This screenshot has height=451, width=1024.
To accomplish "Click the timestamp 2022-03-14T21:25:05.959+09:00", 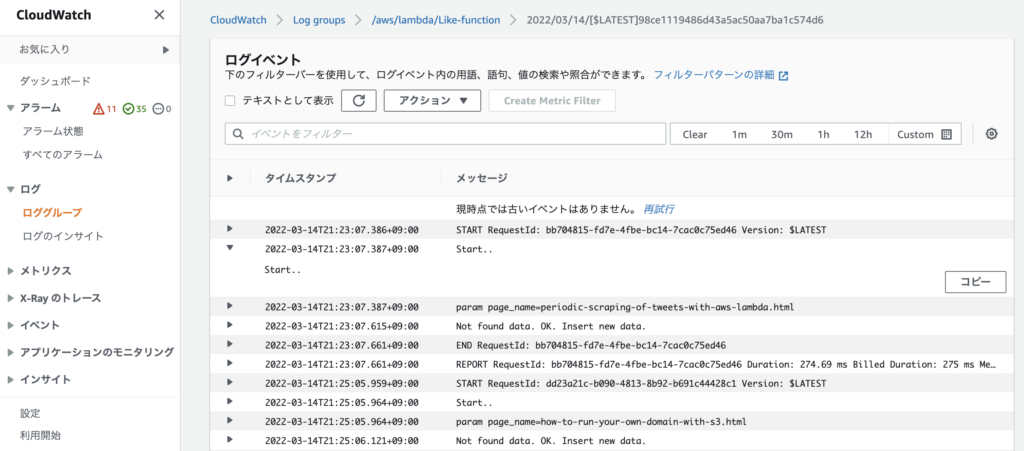I will [x=342, y=382].
